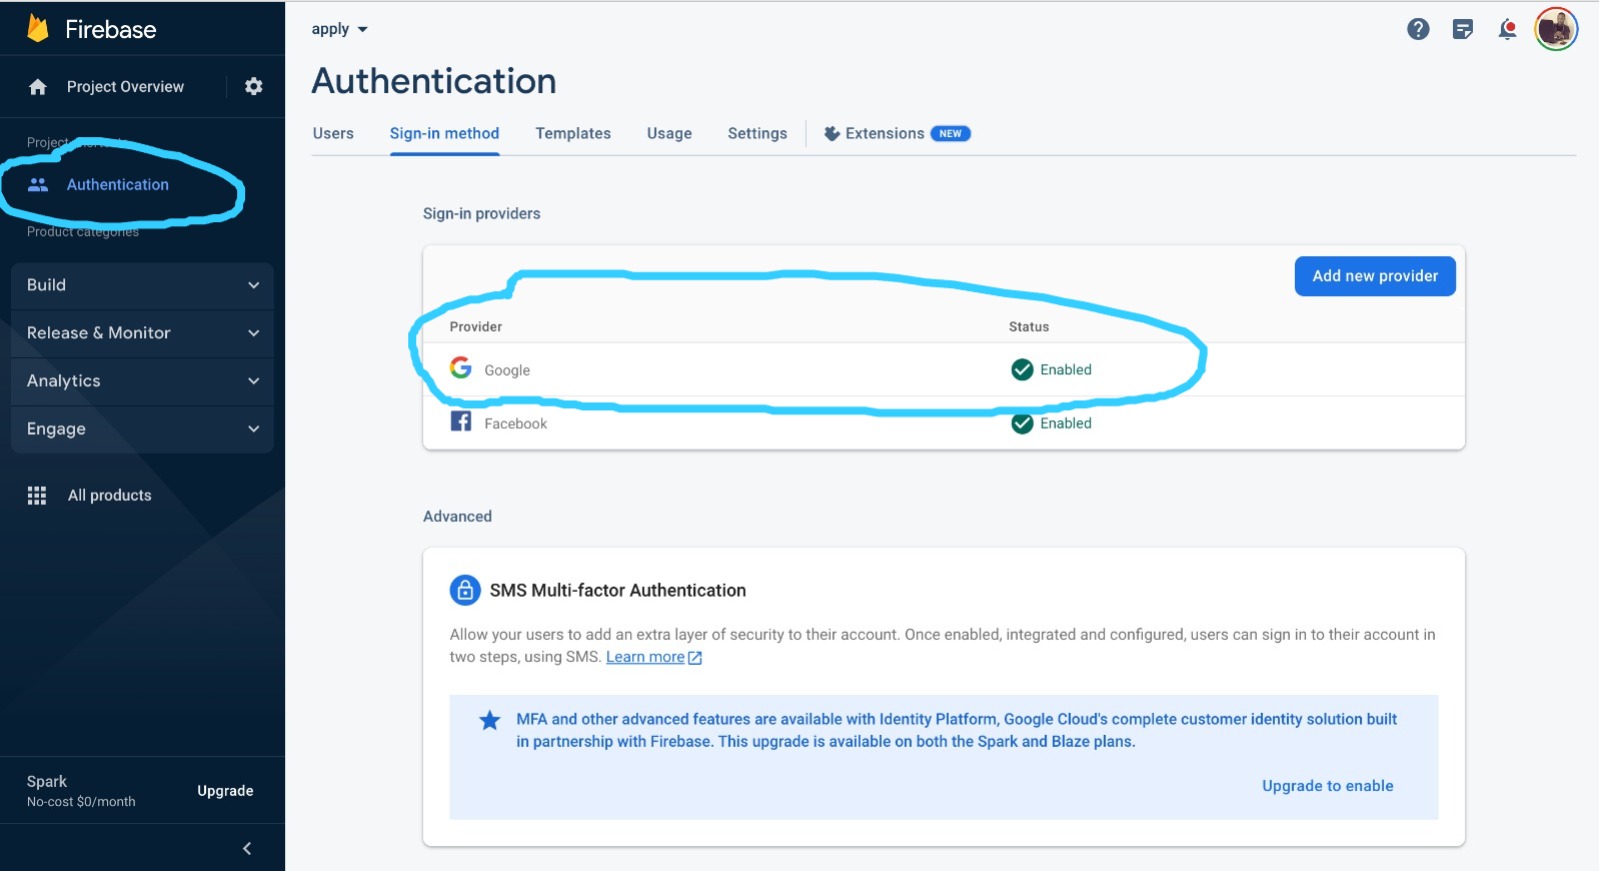1599x871 pixels.
Task: Open the release notes icon in header
Action: (x=1462, y=29)
